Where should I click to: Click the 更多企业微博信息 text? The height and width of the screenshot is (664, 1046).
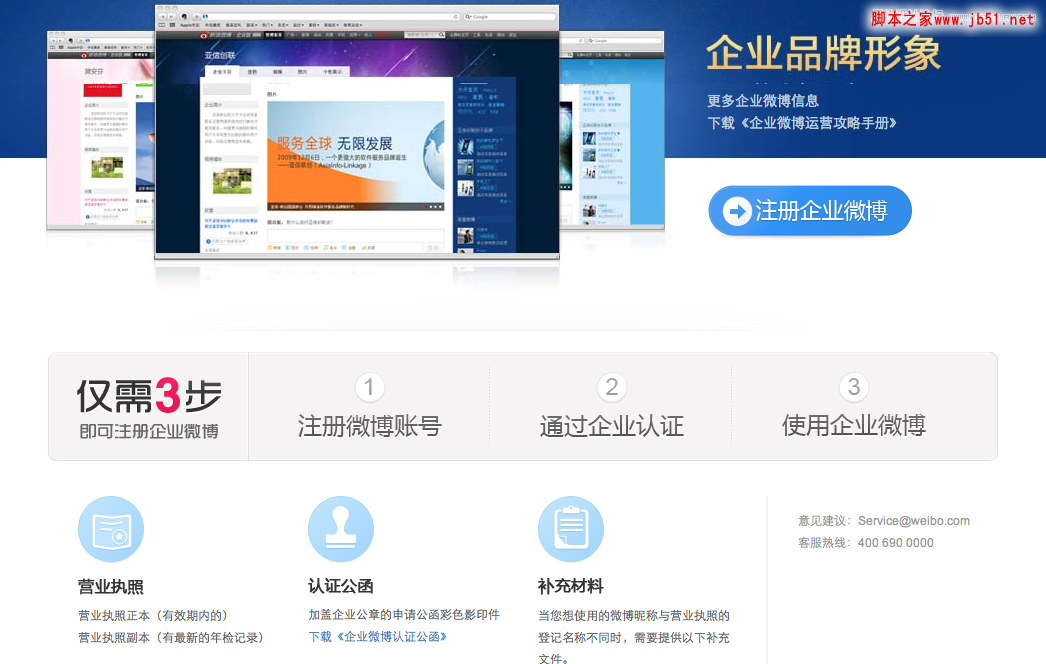763,101
